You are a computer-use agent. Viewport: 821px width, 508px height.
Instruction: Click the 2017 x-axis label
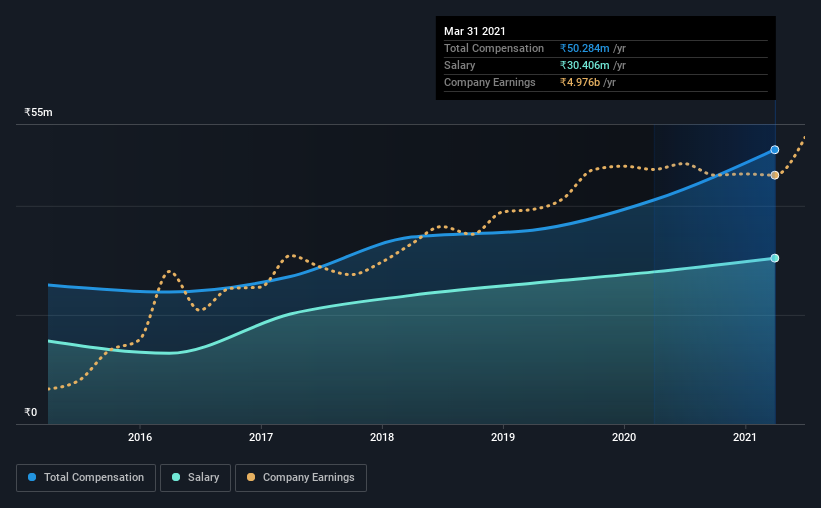pyautogui.click(x=261, y=437)
